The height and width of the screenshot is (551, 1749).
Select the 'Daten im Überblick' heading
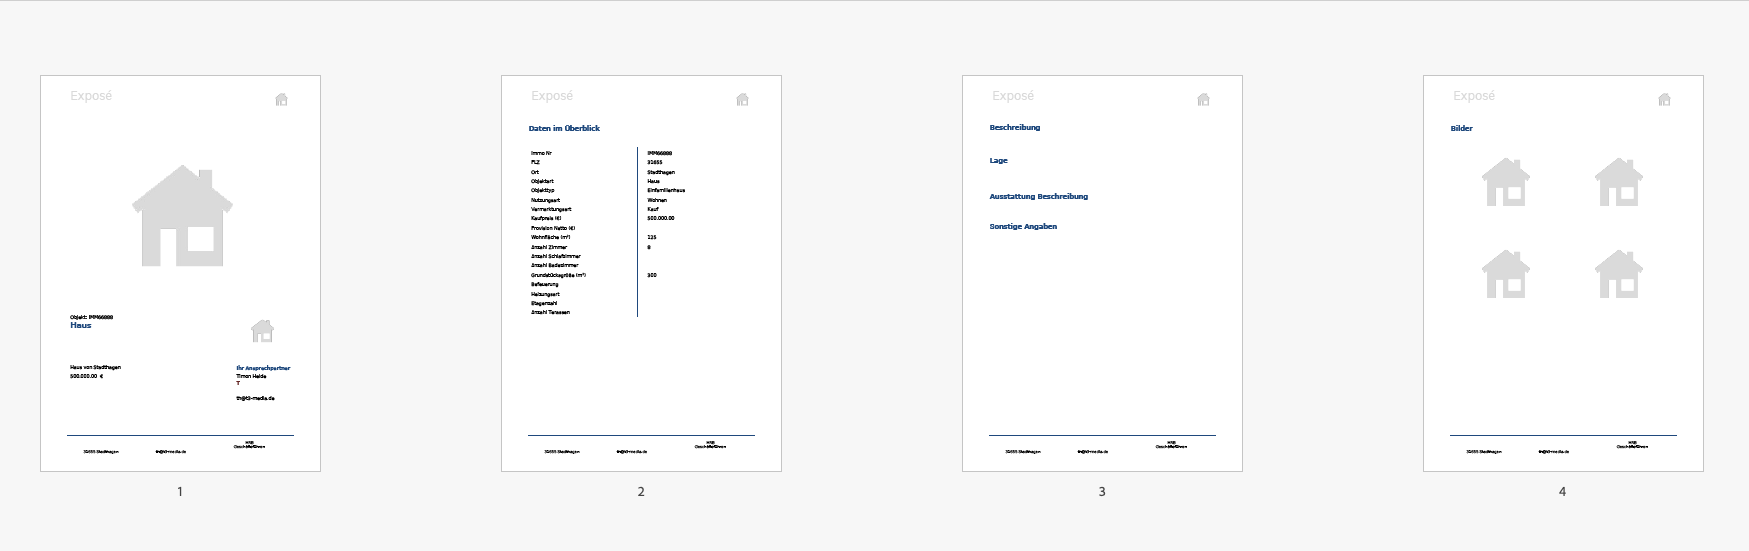coord(564,129)
